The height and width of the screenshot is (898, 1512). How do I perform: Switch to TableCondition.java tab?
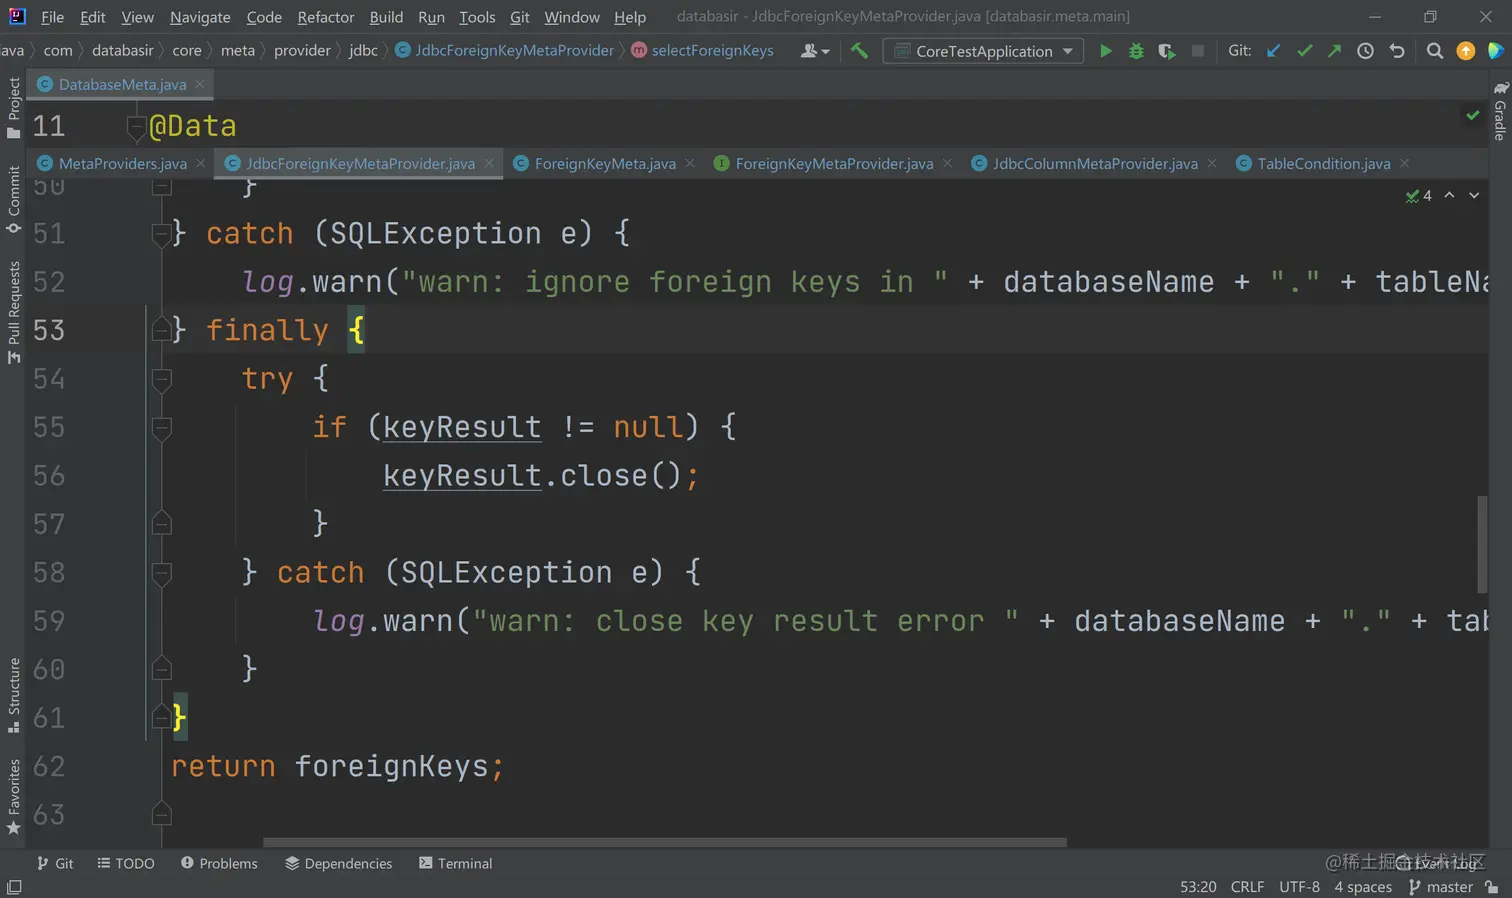pyautogui.click(x=1323, y=163)
